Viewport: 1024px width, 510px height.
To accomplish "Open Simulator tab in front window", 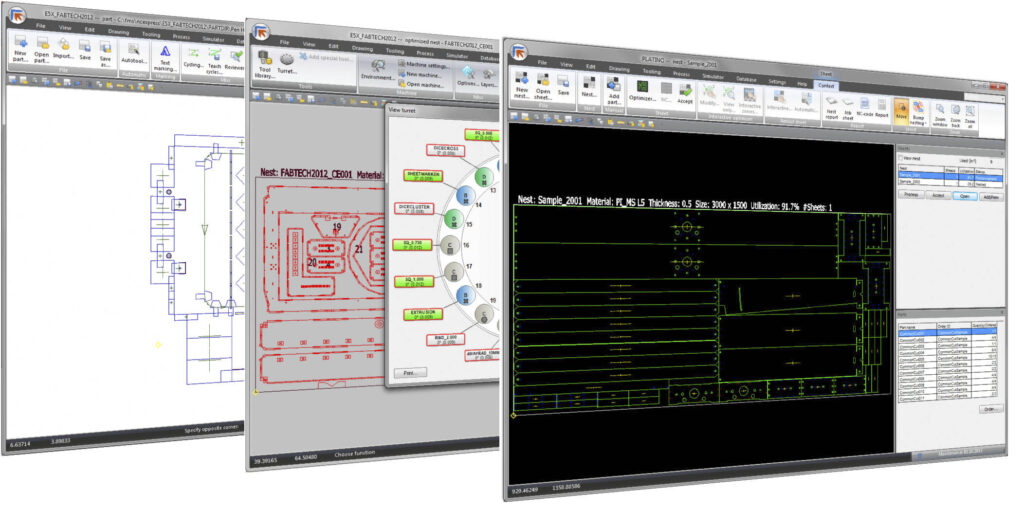I will [x=712, y=76].
